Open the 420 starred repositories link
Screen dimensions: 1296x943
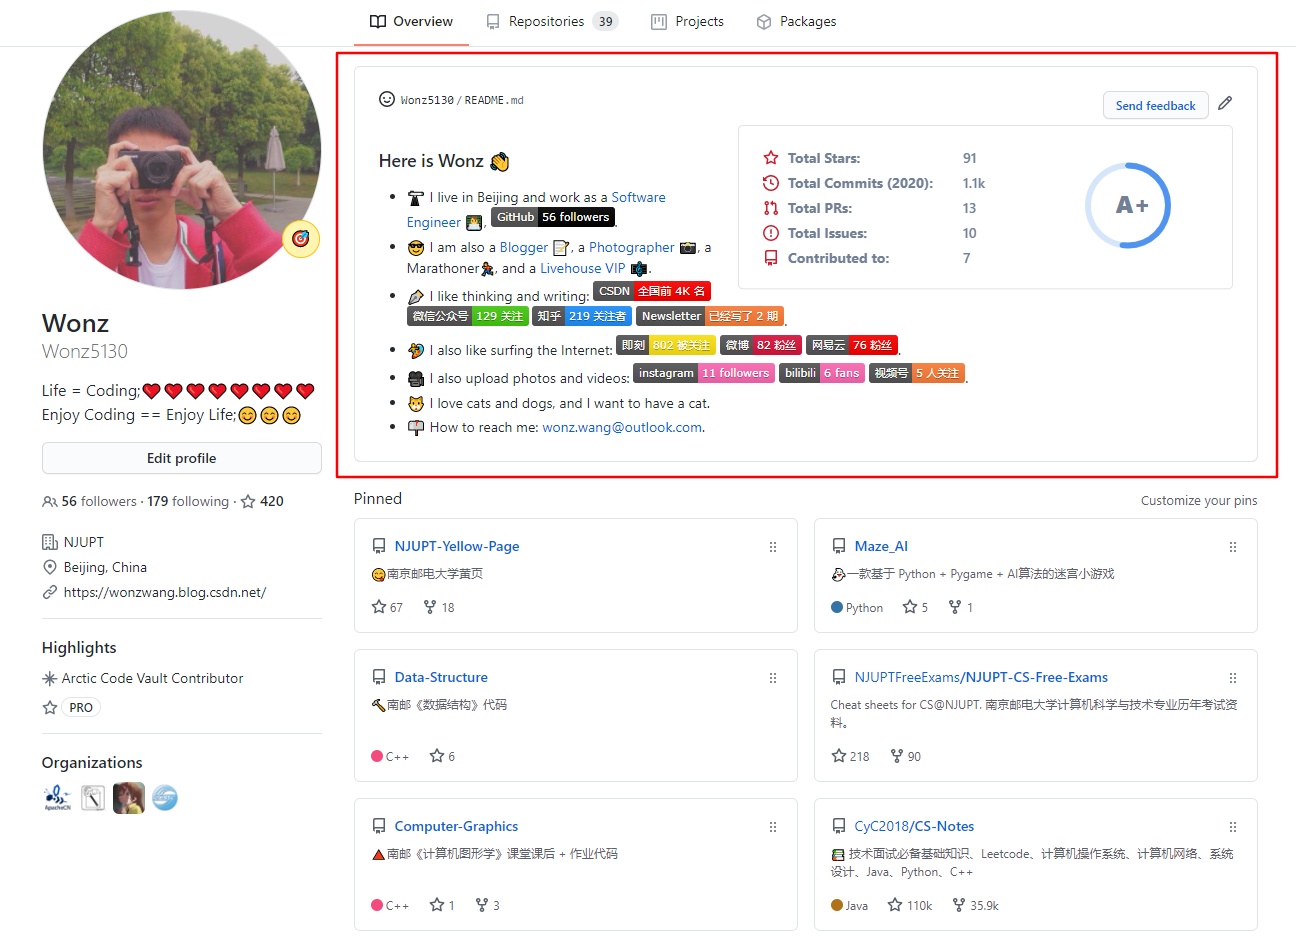coord(262,501)
